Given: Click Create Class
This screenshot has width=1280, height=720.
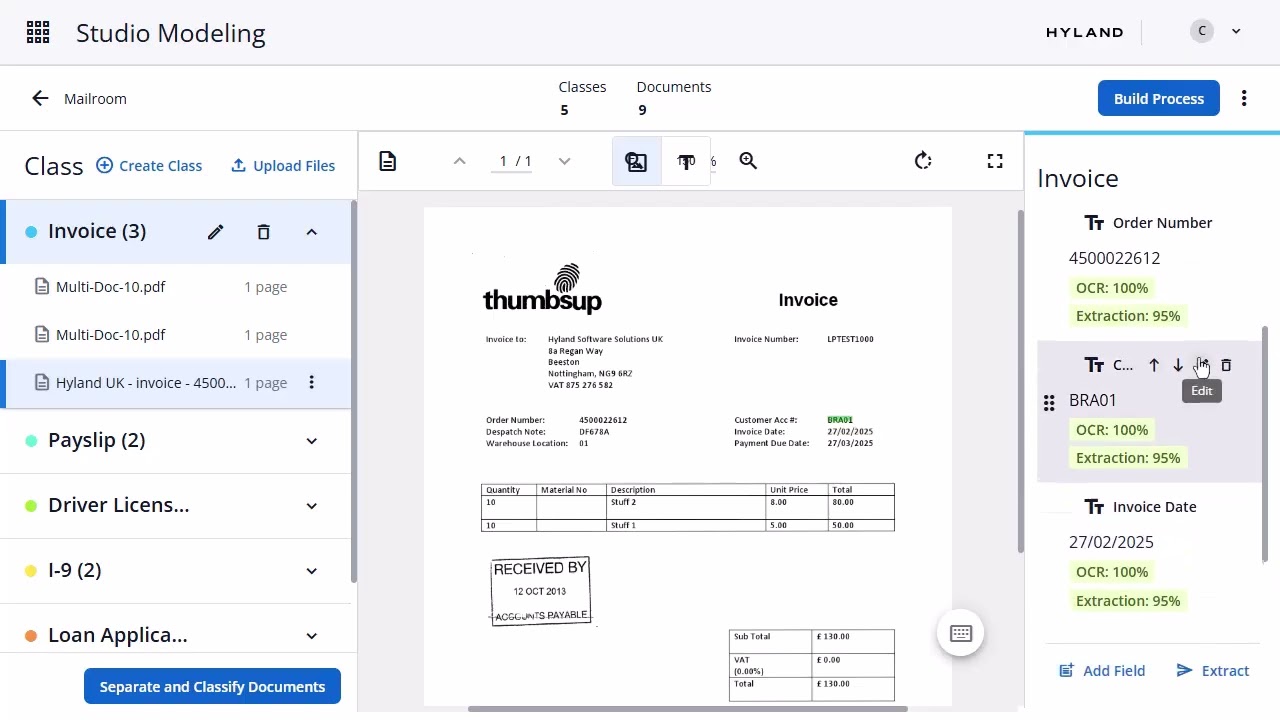Looking at the screenshot, I should [149, 166].
